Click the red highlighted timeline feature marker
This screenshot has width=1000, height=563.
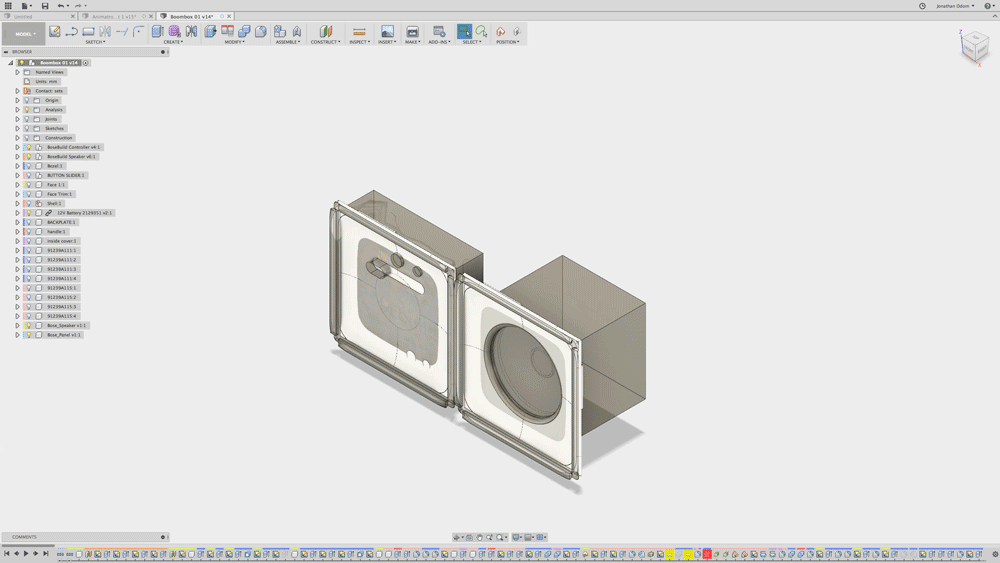(x=707, y=554)
